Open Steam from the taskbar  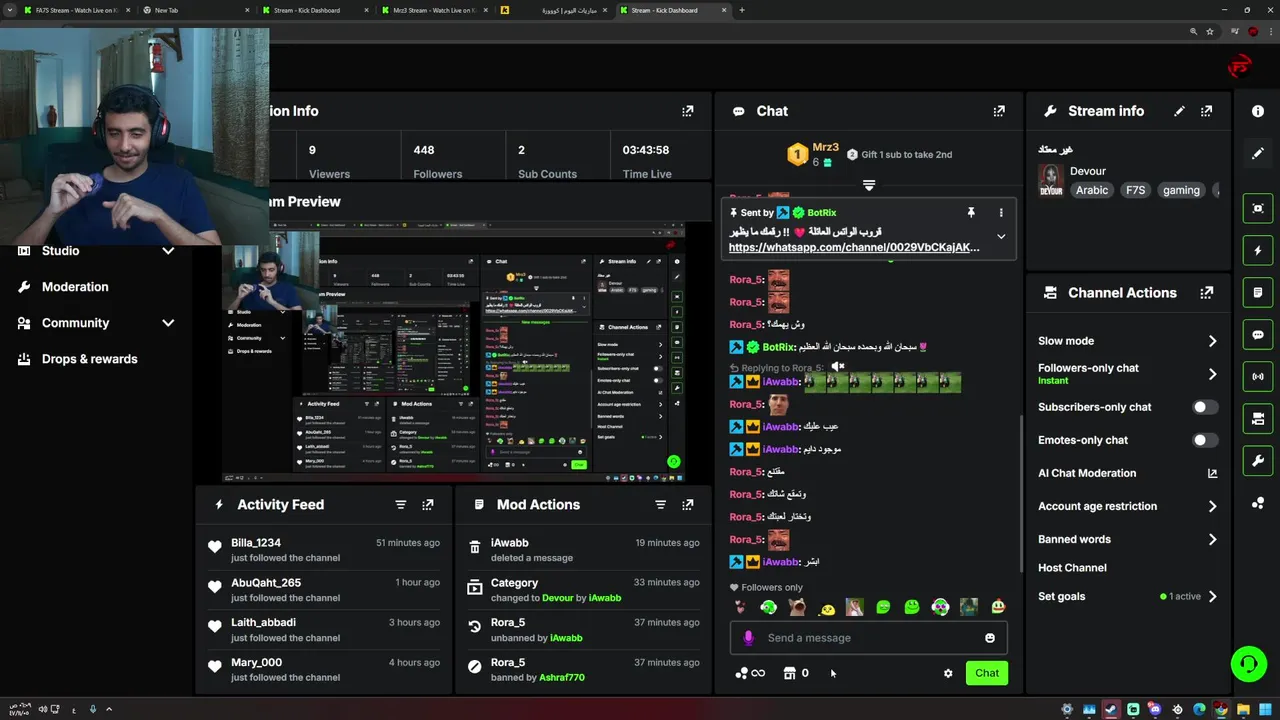(1111, 710)
